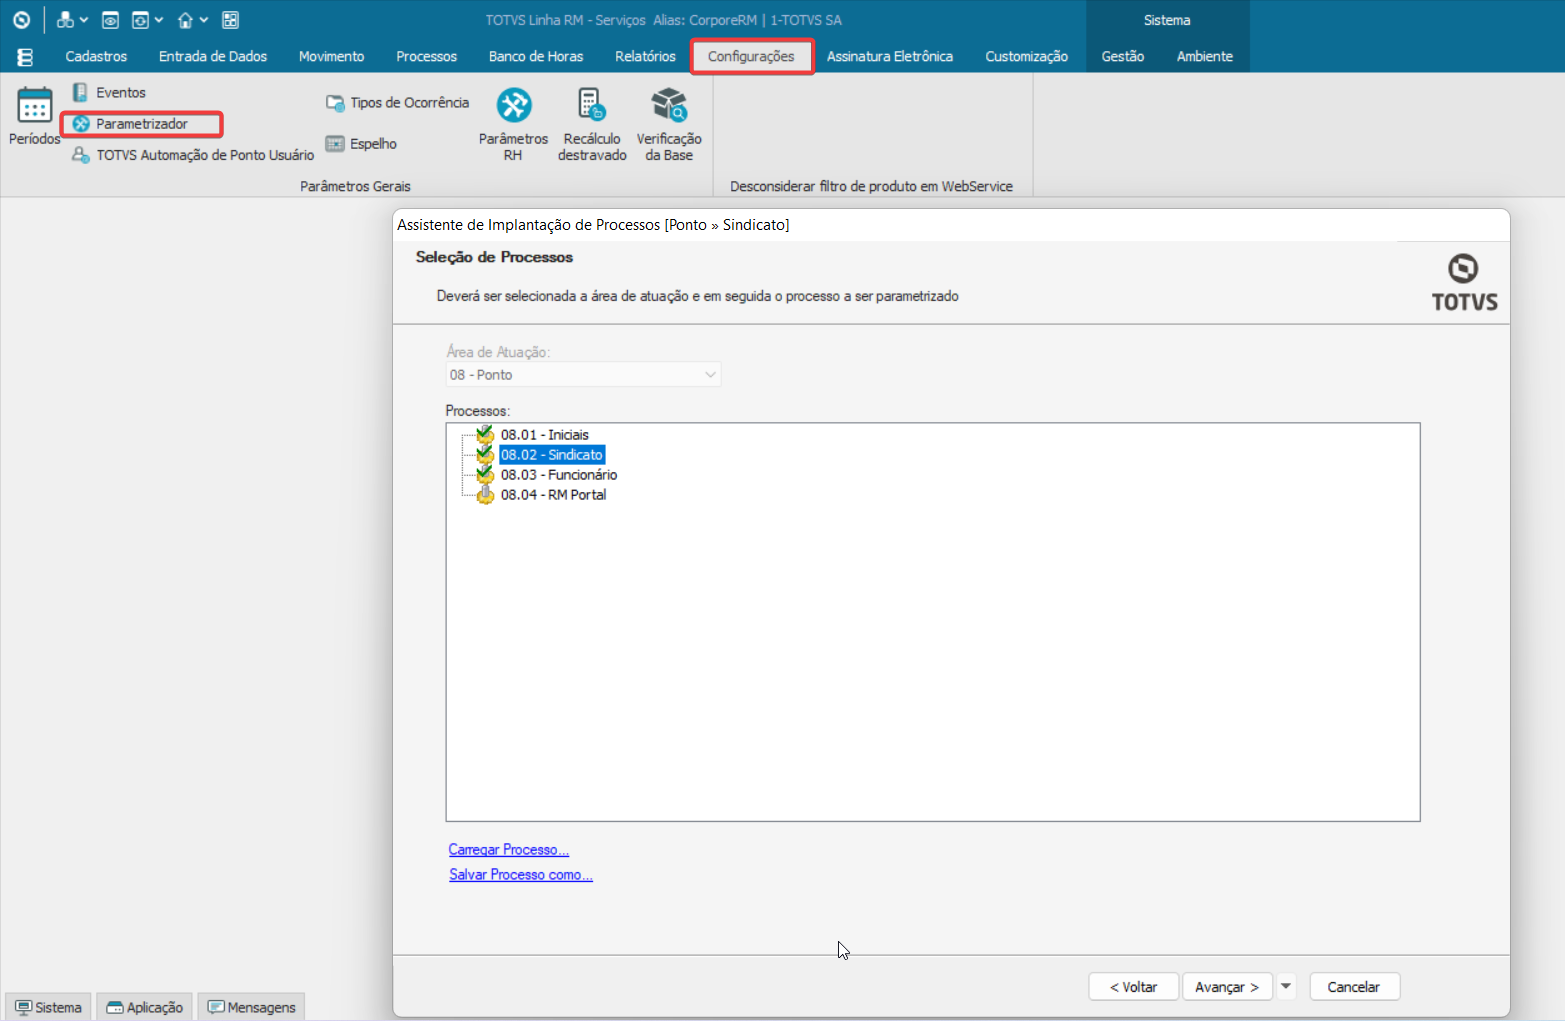The height and width of the screenshot is (1021, 1565).
Task: Click the Eventos ribbon icon
Action: coord(80,92)
